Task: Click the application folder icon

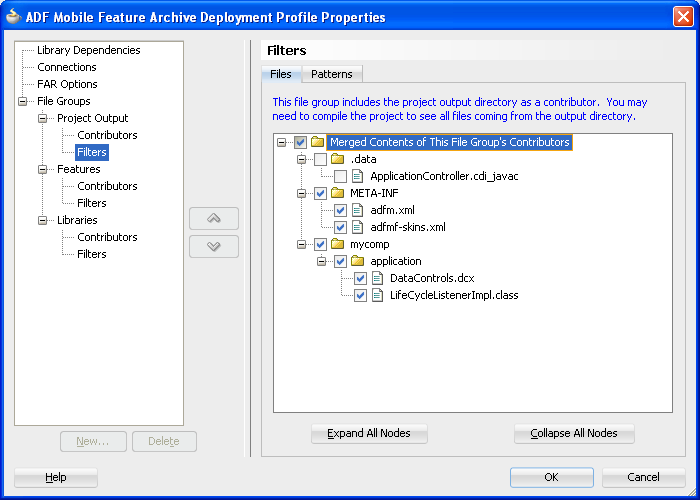Action: point(358,261)
